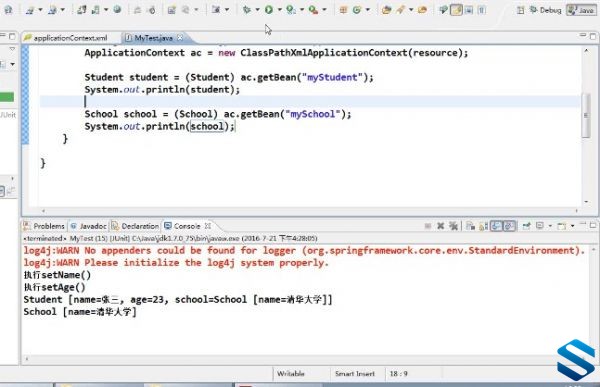The image size is (600, 387).
Task: Toggle Mark Occurrences in toolbar
Action: tap(456, 10)
